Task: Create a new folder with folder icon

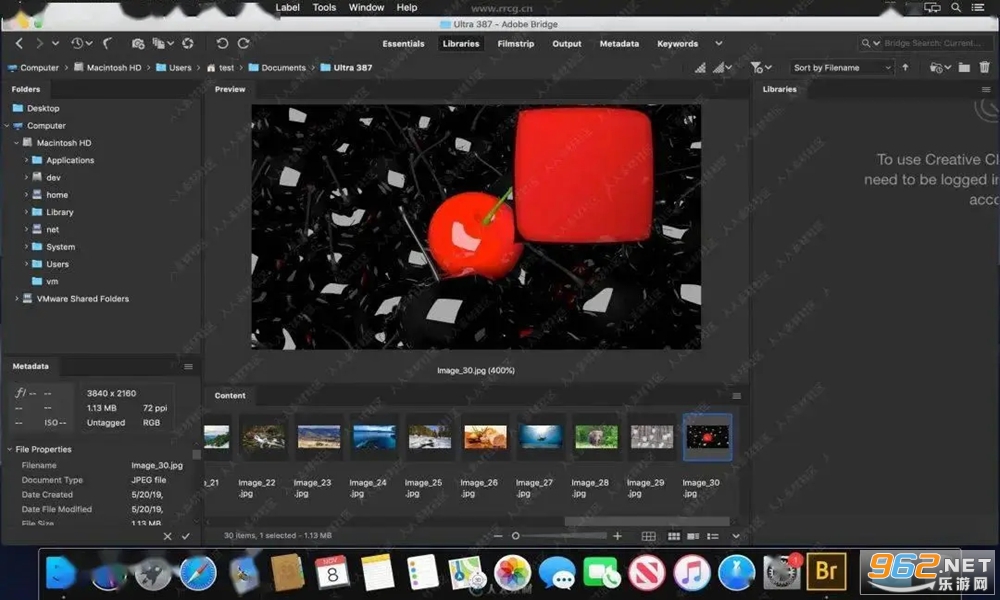Action: pos(964,68)
